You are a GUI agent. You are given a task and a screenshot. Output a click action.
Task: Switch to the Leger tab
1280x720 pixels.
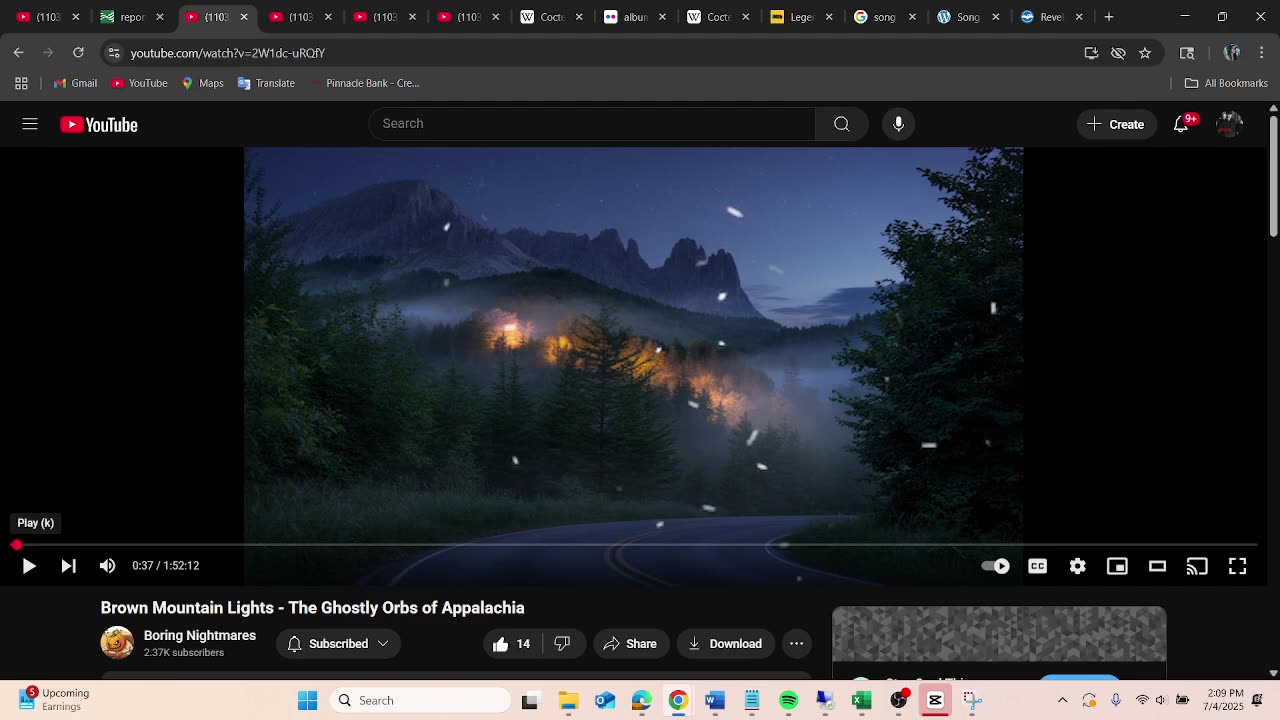tap(802, 17)
